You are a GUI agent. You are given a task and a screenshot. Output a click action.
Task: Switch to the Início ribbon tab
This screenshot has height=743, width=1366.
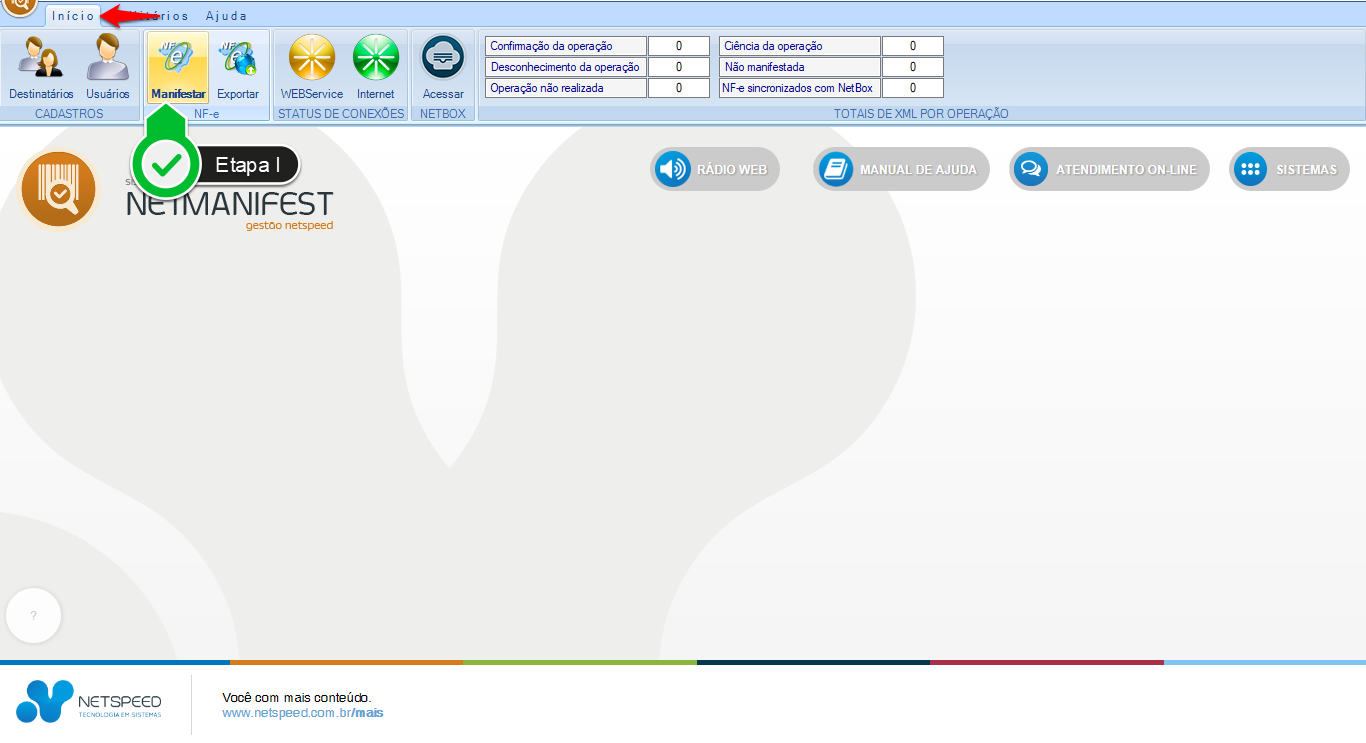pos(73,16)
